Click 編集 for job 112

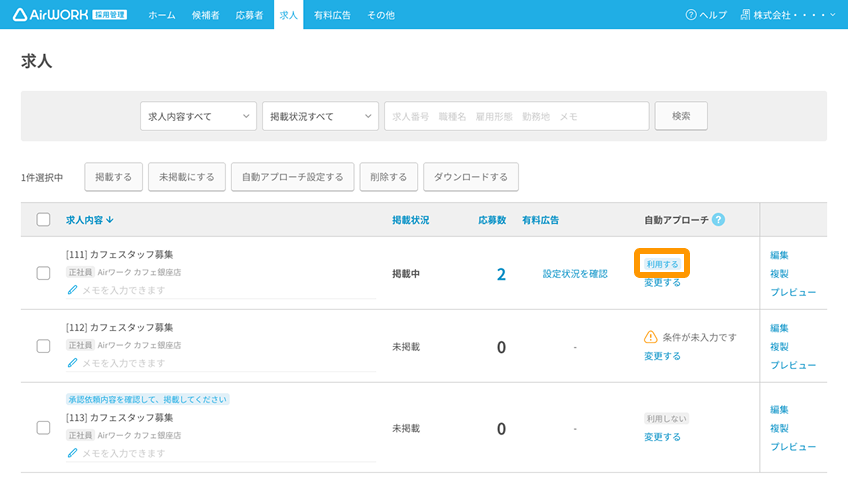779,328
